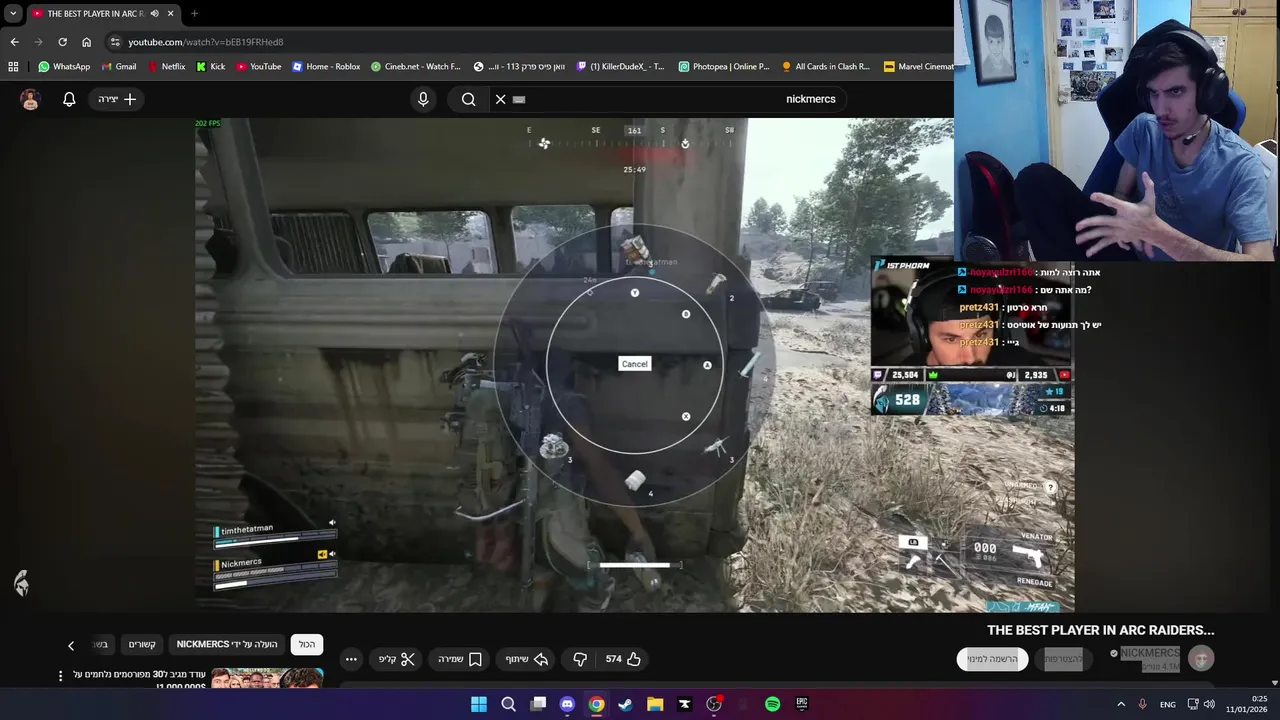Viewport: 1280px width, 720px height.
Task: Switch to Chrome in the taskbar
Action: 596,704
